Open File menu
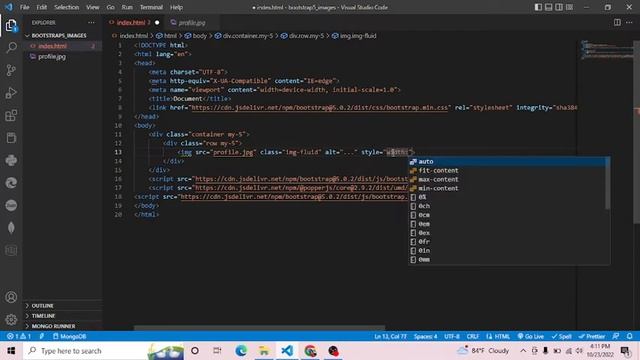 (x=24, y=7)
